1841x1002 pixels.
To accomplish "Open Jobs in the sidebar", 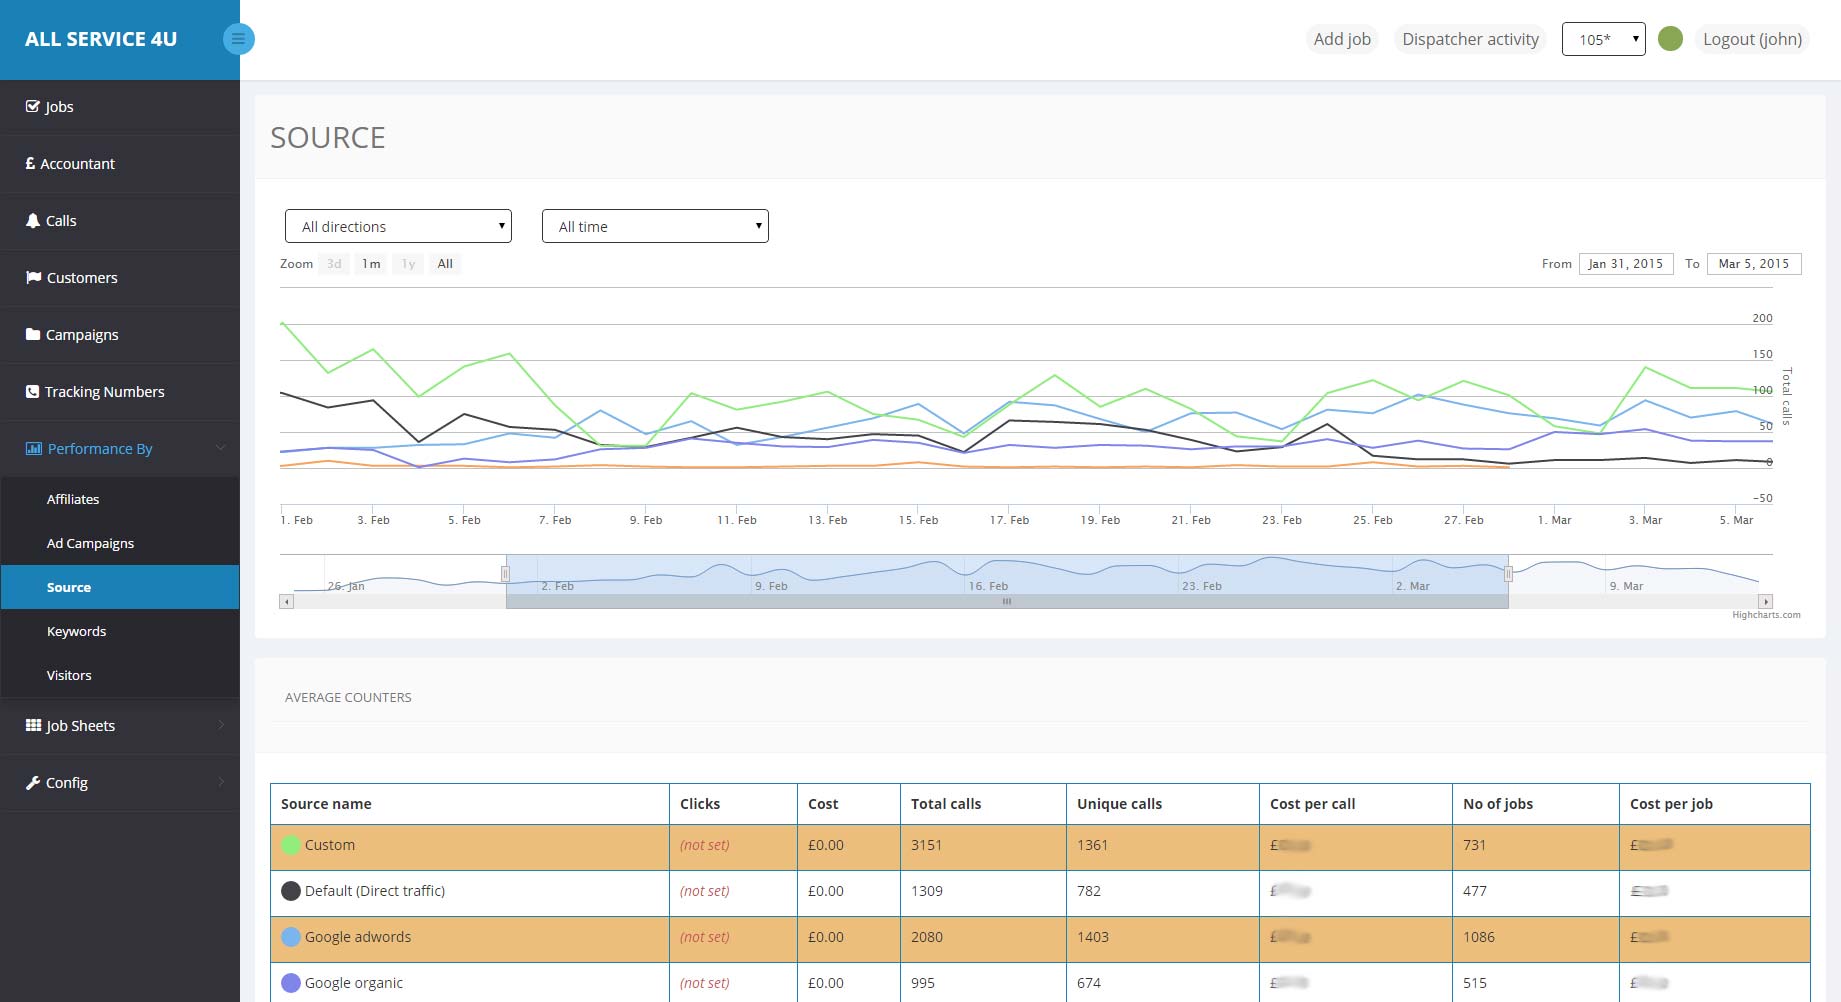I will coord(120,106).
